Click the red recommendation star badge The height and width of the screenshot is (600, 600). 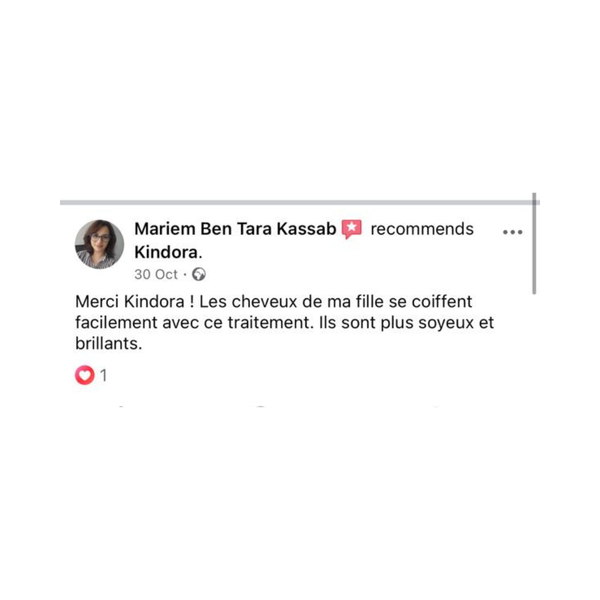pyautogui.click(x=351, y=229)
